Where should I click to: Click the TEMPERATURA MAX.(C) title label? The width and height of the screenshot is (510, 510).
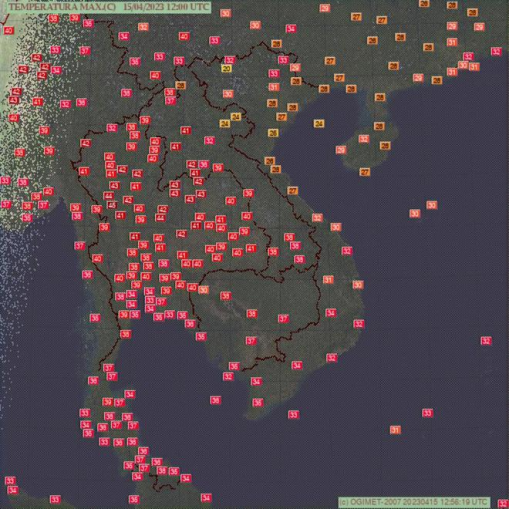pos(62,7)
